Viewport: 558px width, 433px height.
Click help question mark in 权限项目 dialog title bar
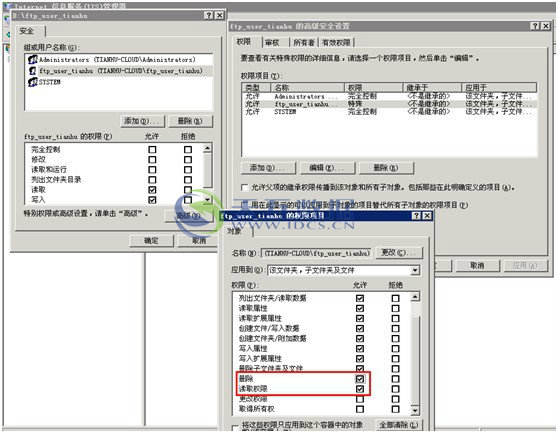coord(416,216)
